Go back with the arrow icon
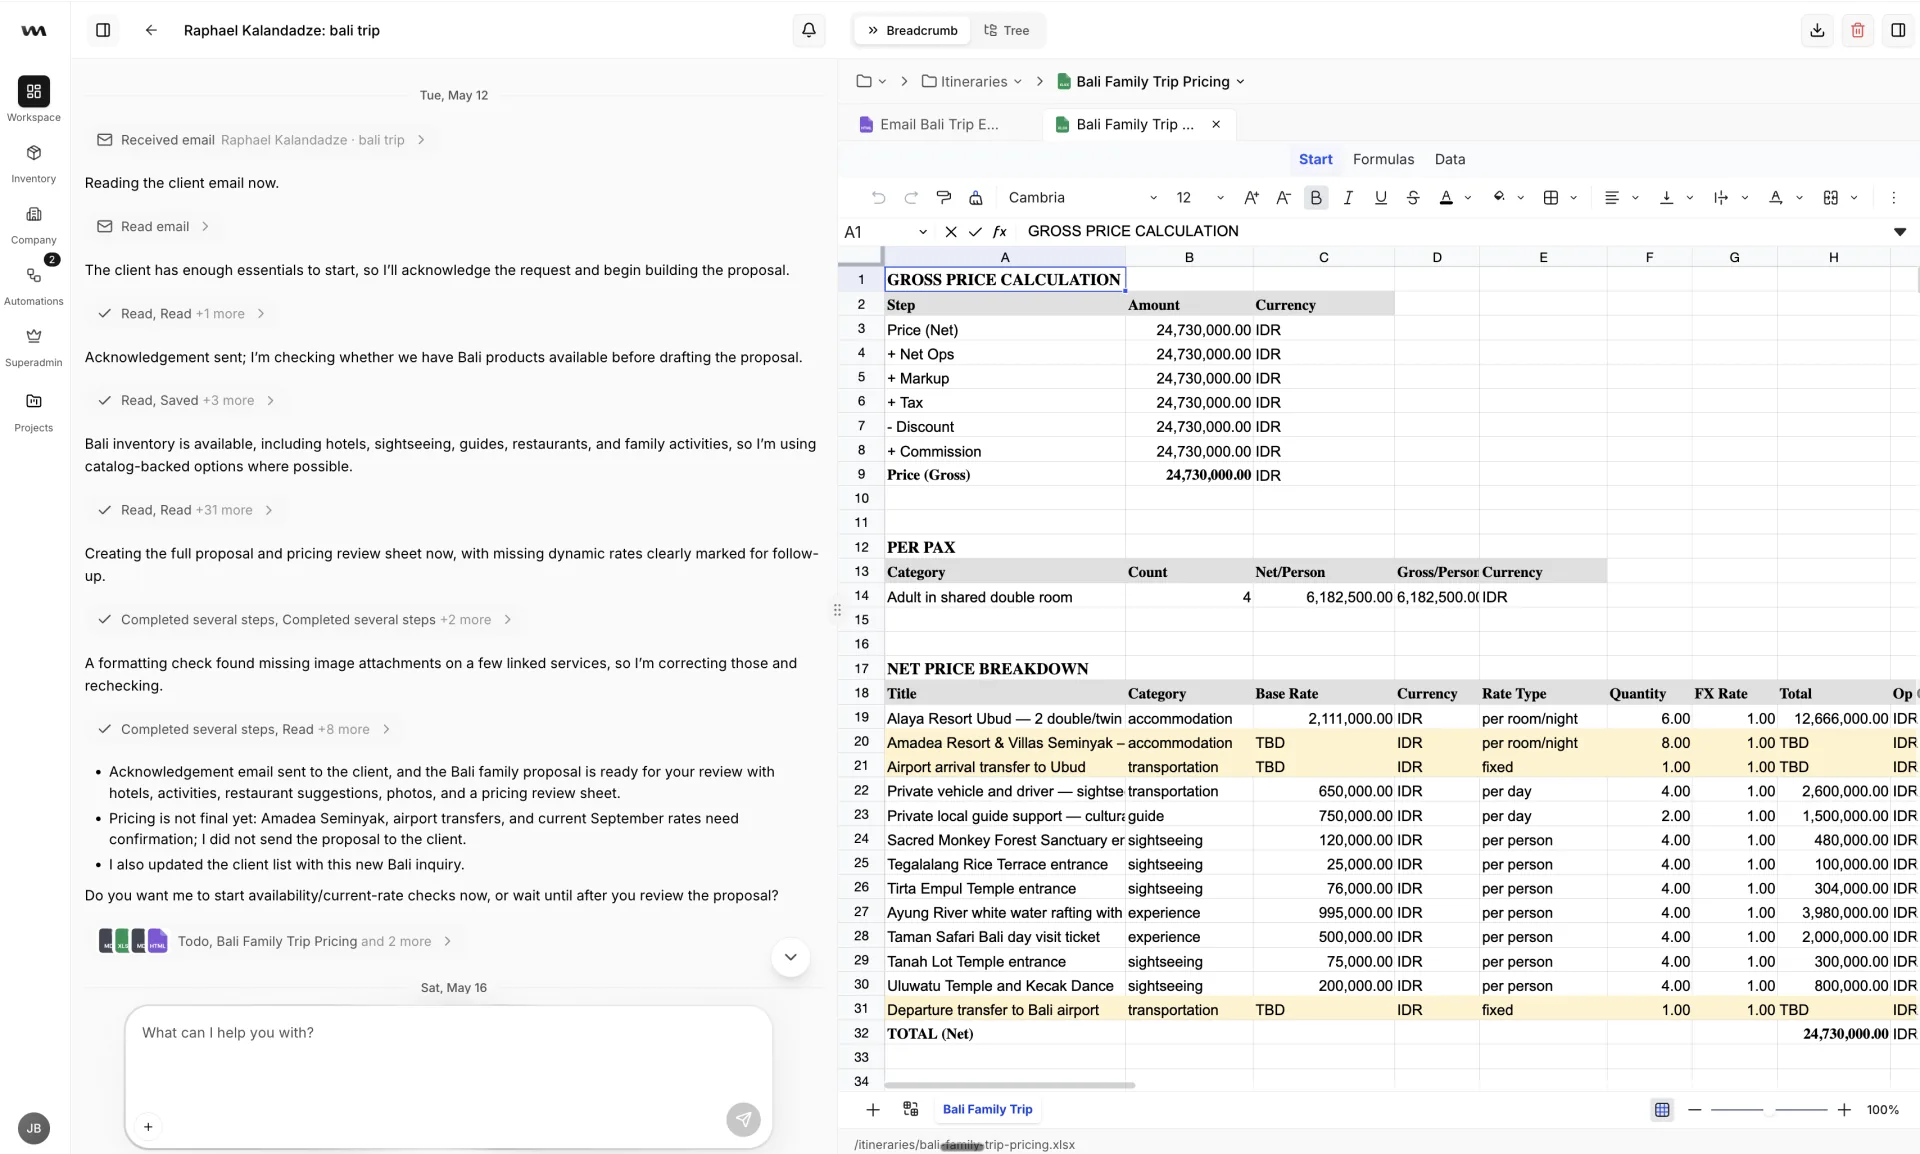 (x=151, y=30)
